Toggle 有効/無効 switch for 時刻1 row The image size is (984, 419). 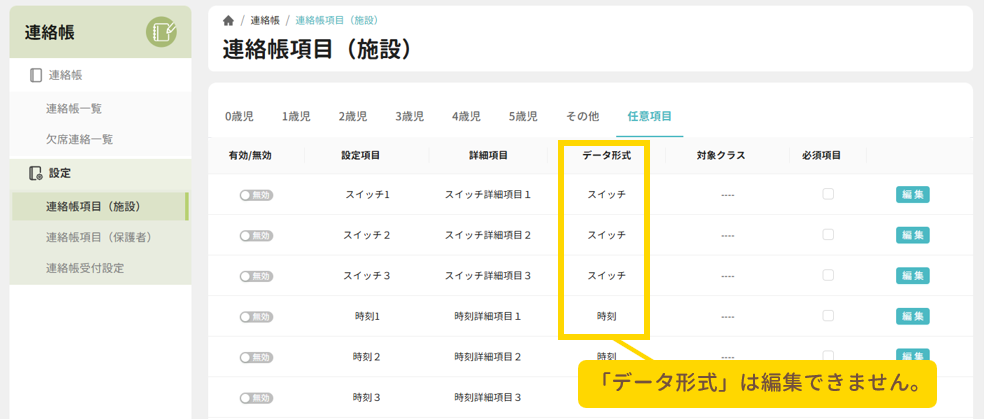pos(256,317)
